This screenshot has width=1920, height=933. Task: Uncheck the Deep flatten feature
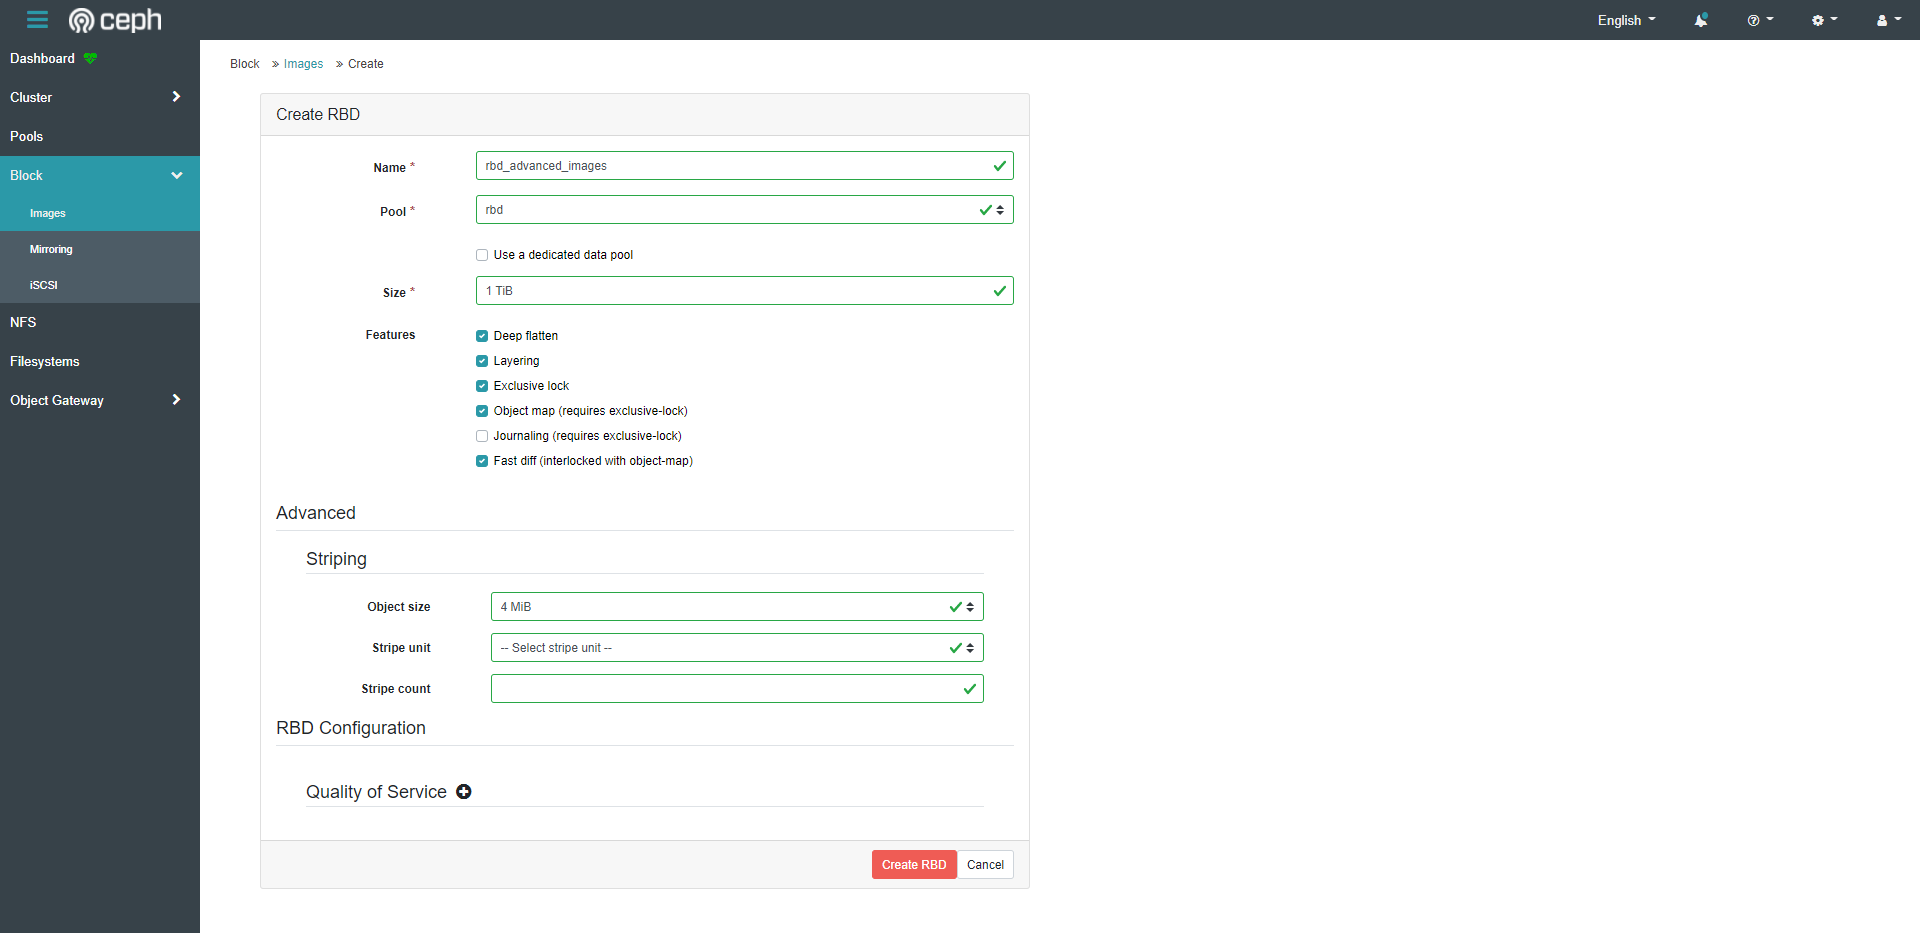coord(482,336)
